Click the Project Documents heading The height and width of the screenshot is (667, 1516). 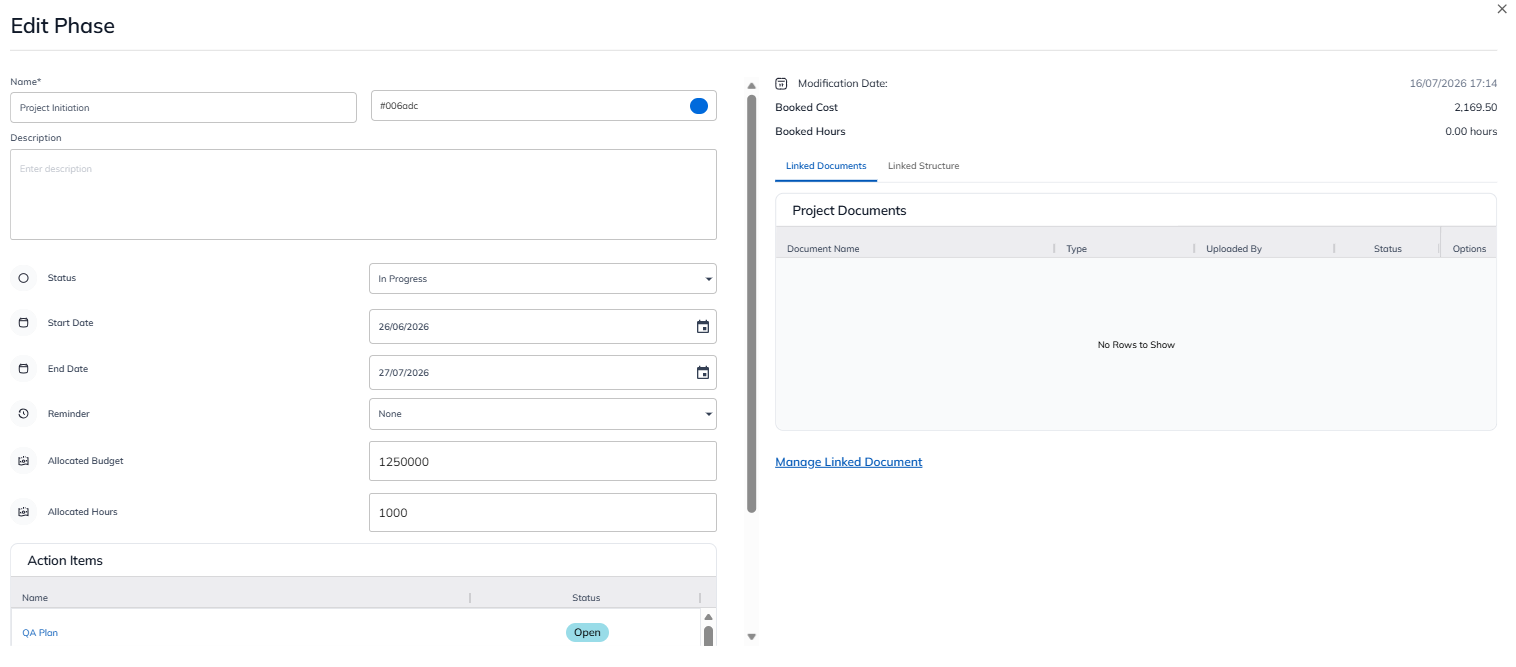click(849, 211)
